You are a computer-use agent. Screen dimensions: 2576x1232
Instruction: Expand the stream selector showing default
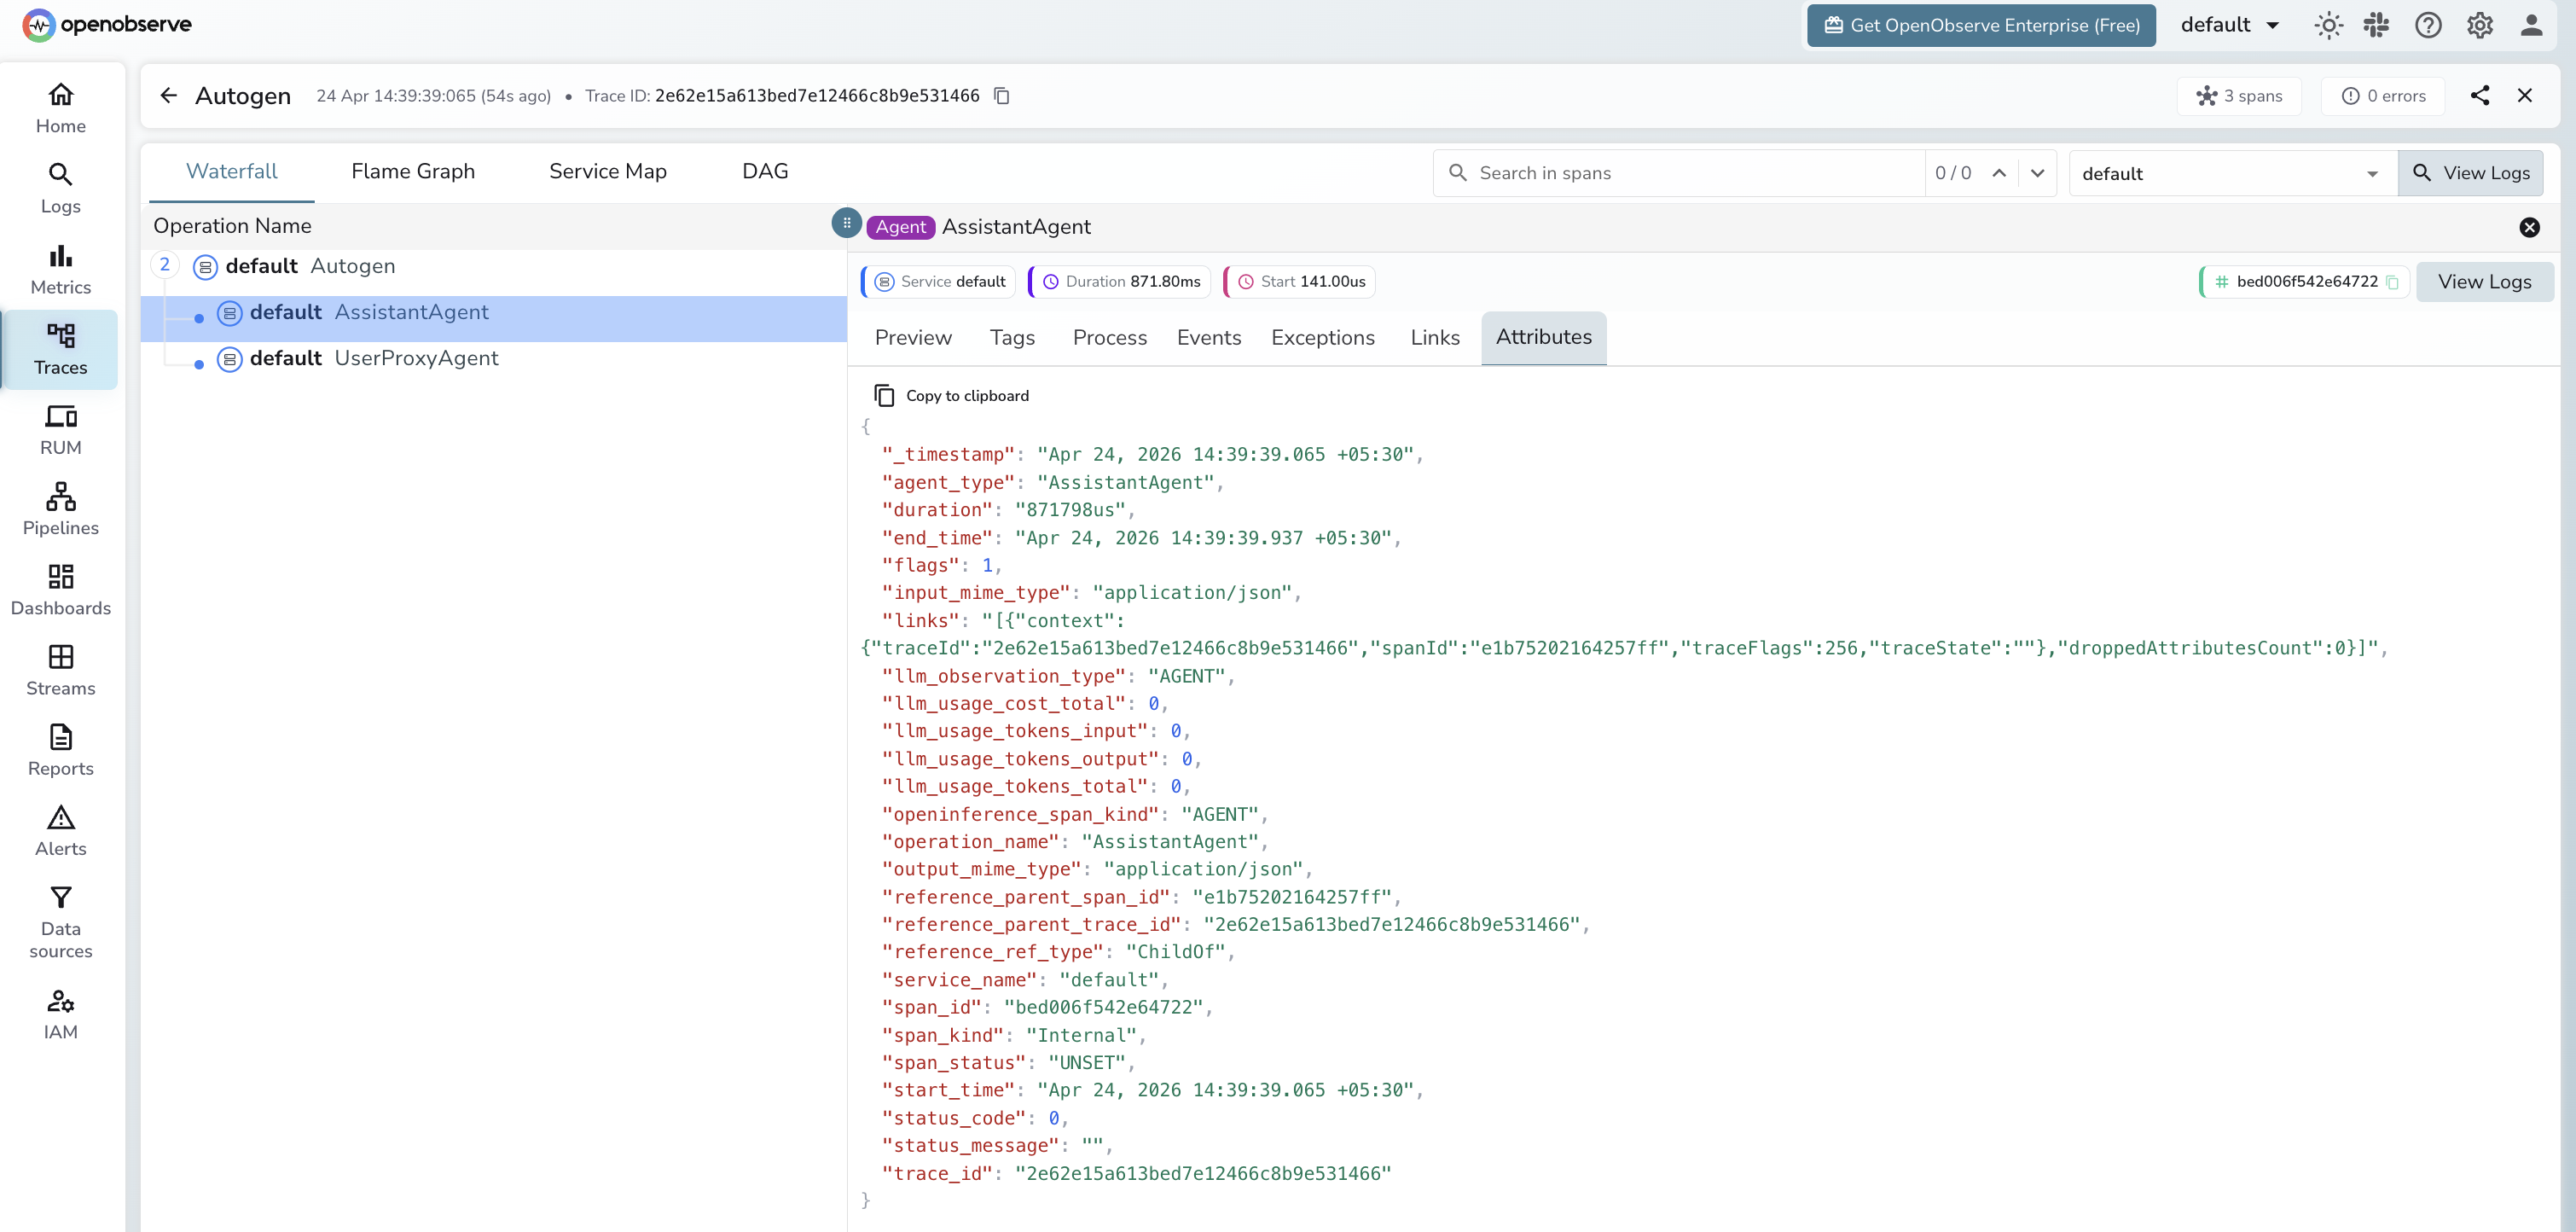2231,172
